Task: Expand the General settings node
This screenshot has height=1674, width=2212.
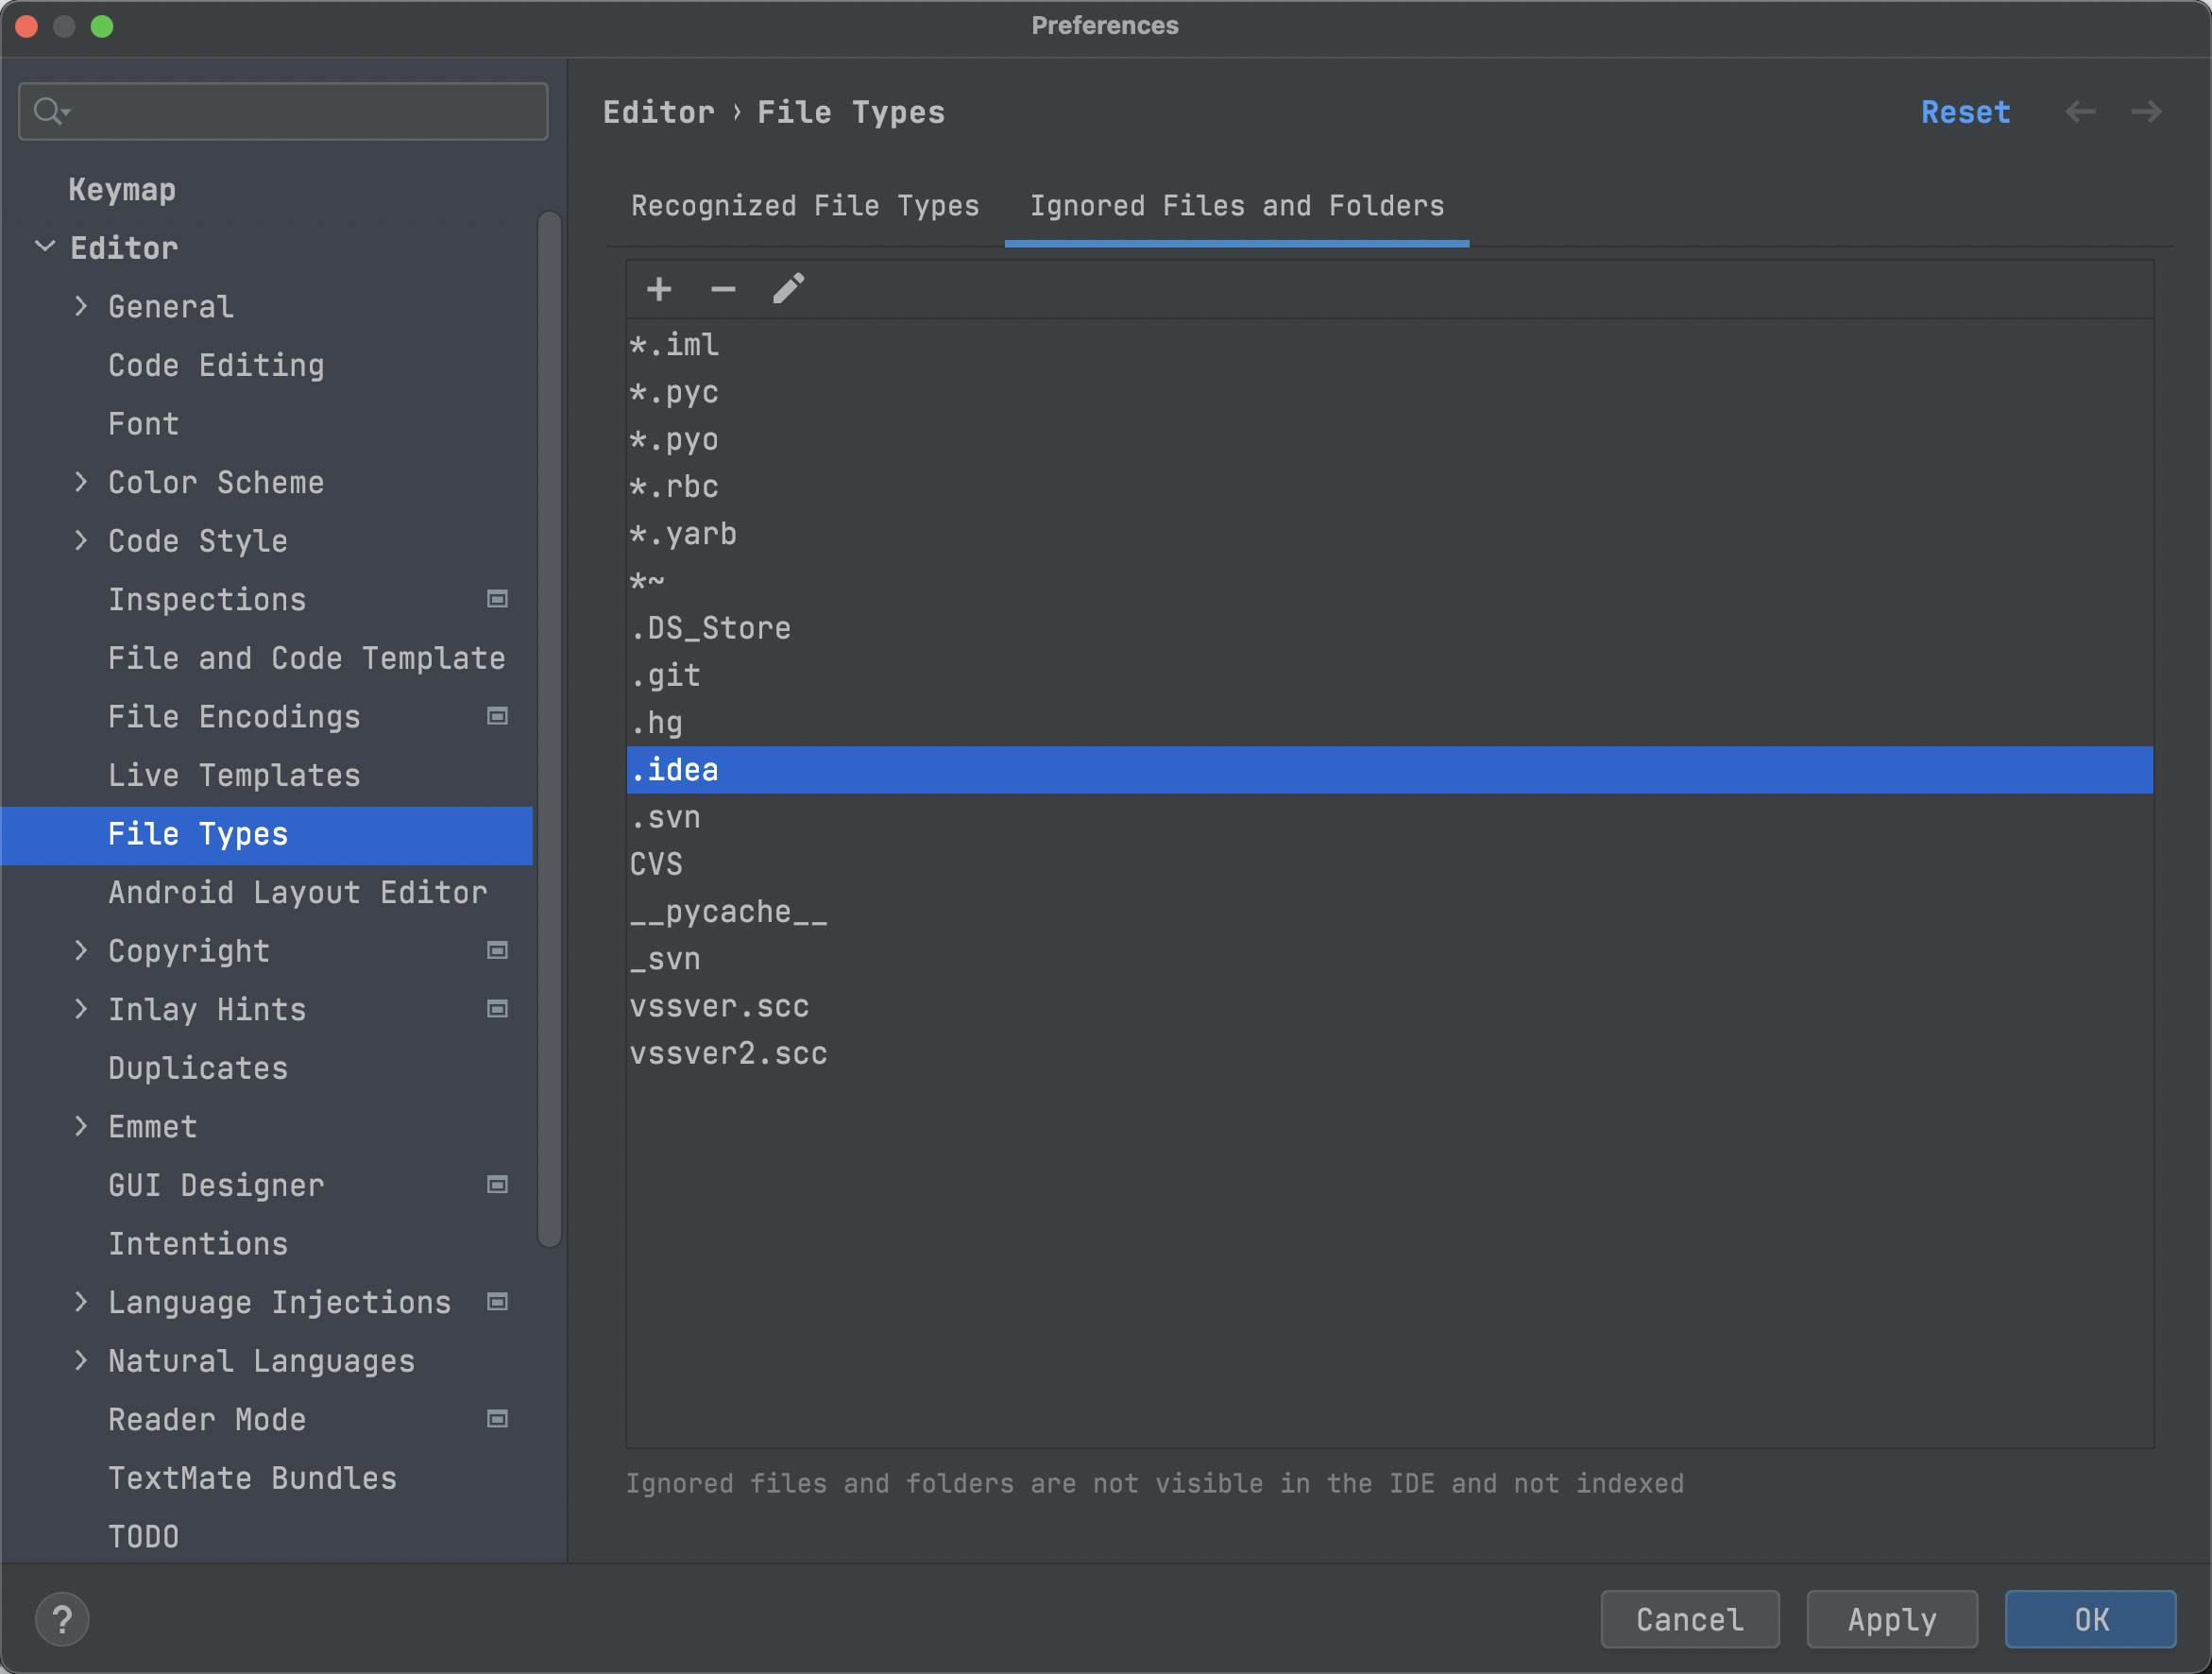Action: tap(81, 306)
